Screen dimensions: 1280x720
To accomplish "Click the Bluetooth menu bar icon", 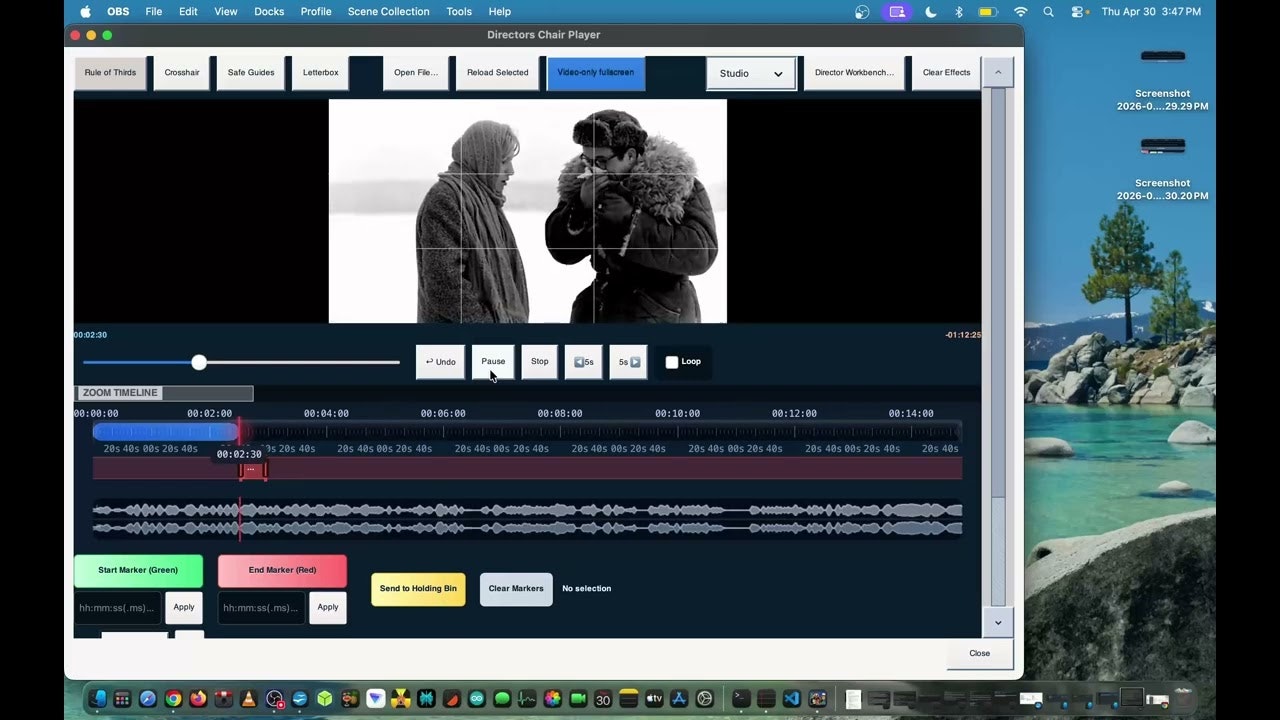I will pyautogui.click(x=958, y=12).
